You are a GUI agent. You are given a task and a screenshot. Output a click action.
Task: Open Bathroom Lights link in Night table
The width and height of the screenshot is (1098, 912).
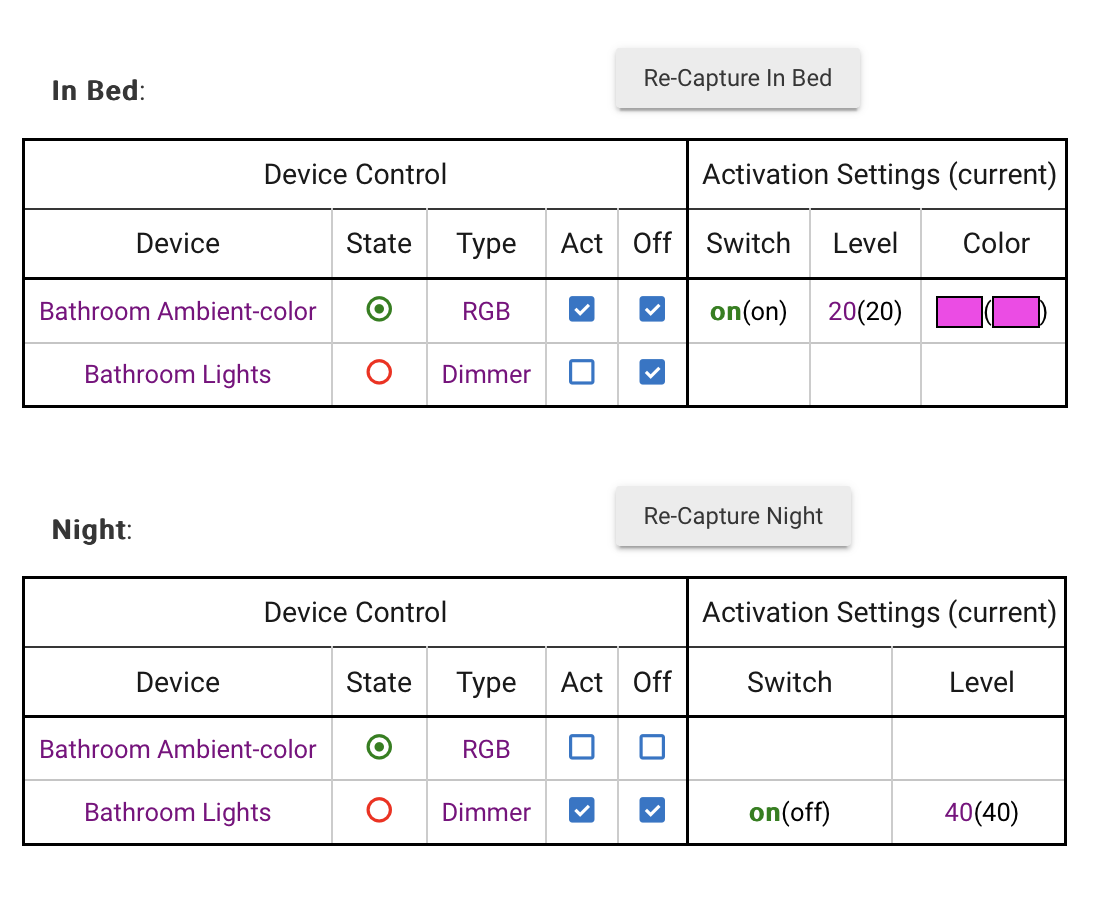click(x=178, y=813)
